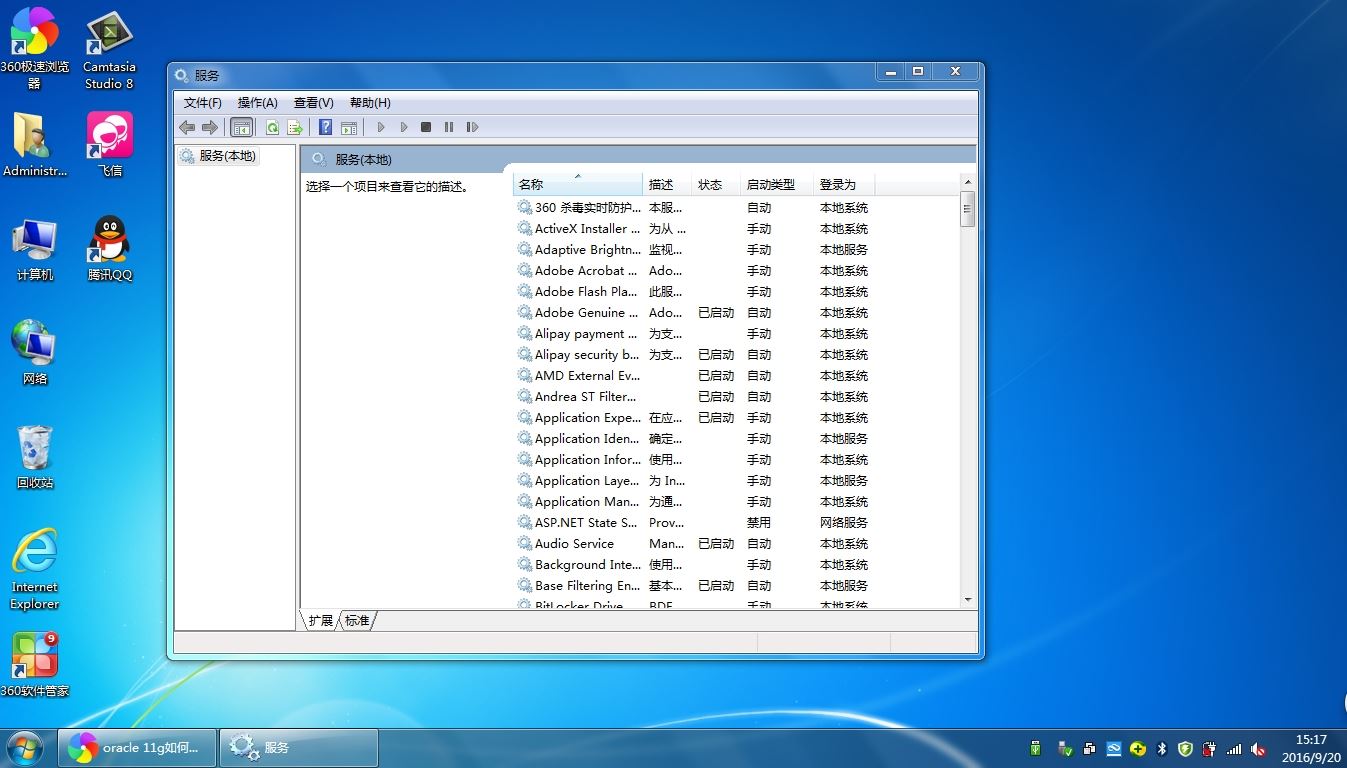The width and height of the screenshot is (1347, 768).
Task: Select the Adobe Flash Player service row
Action: click(x=693, y=292)
